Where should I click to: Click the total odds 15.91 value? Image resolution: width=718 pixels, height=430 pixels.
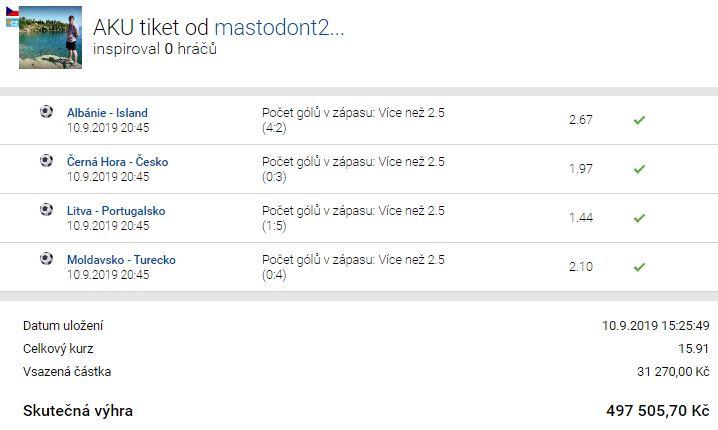(693, 348)
